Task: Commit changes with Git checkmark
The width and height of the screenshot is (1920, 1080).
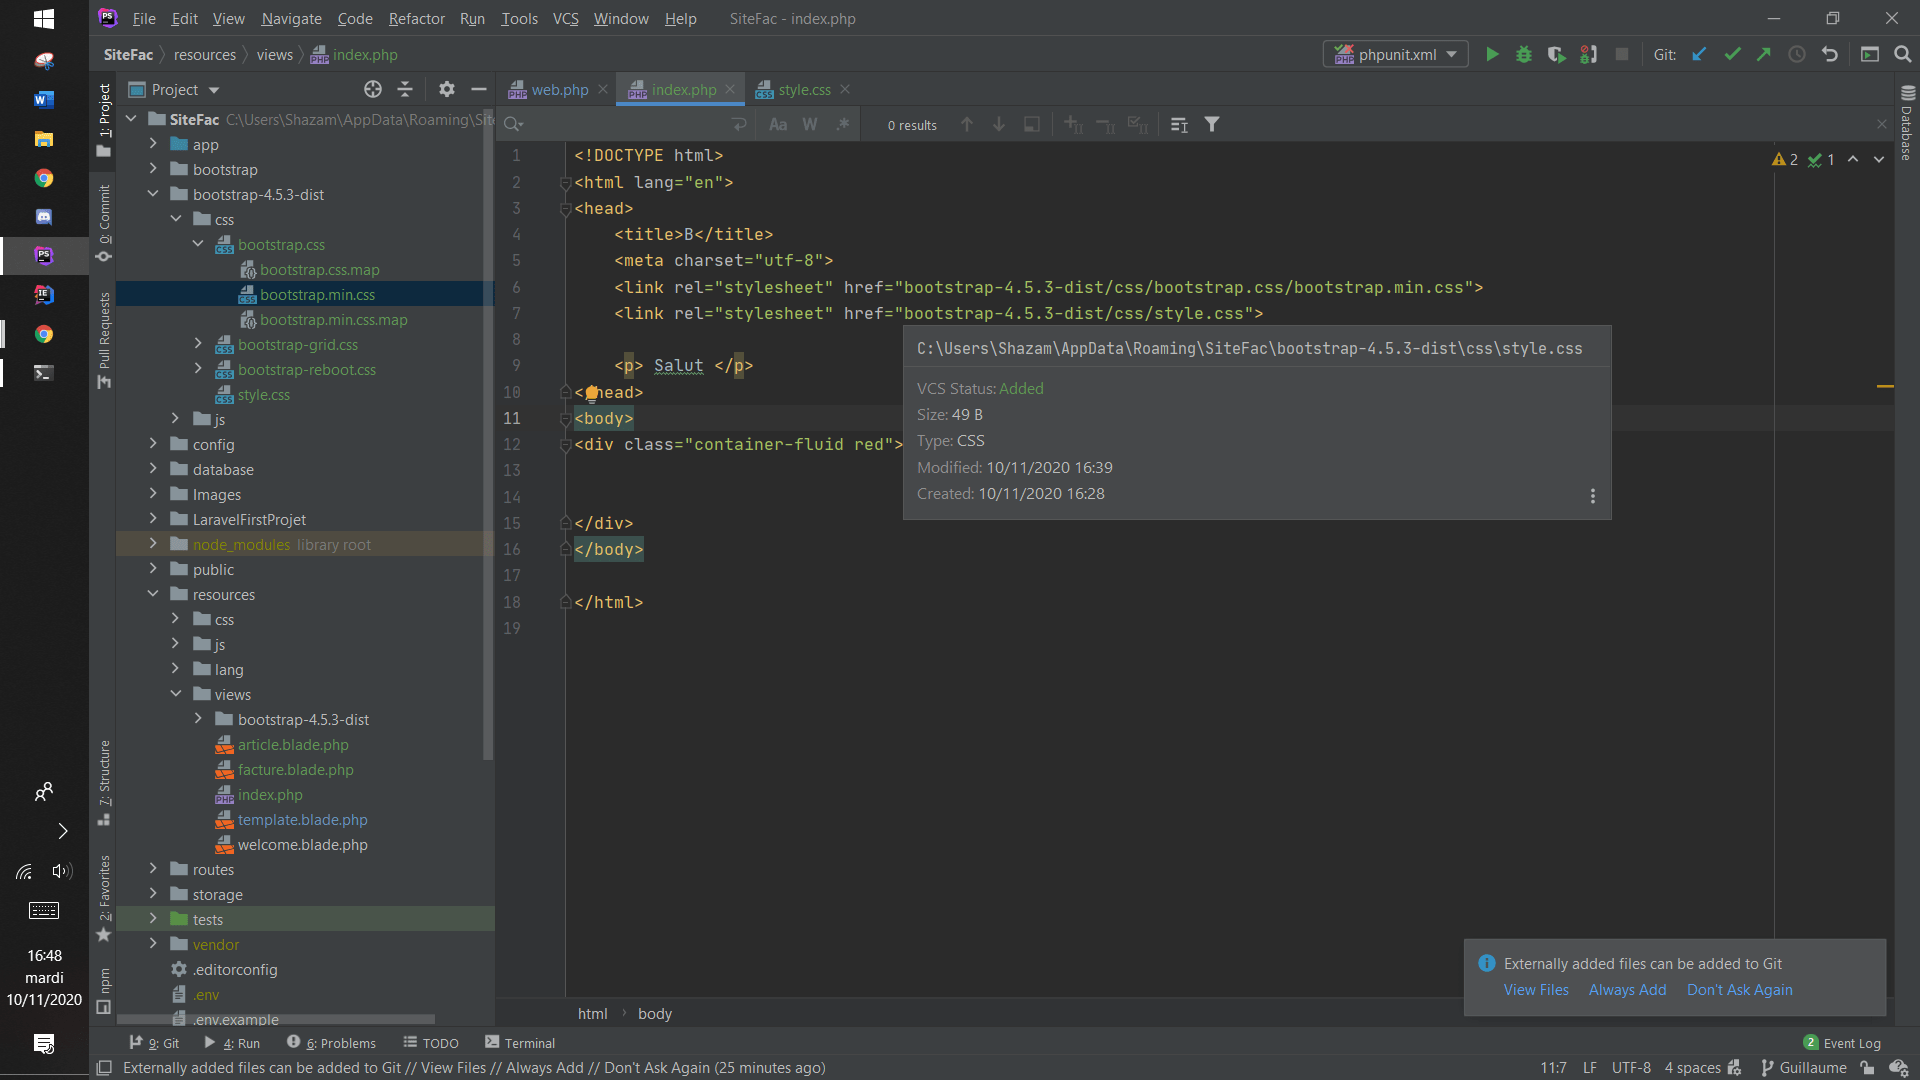Action: [x=1732, y=55]
